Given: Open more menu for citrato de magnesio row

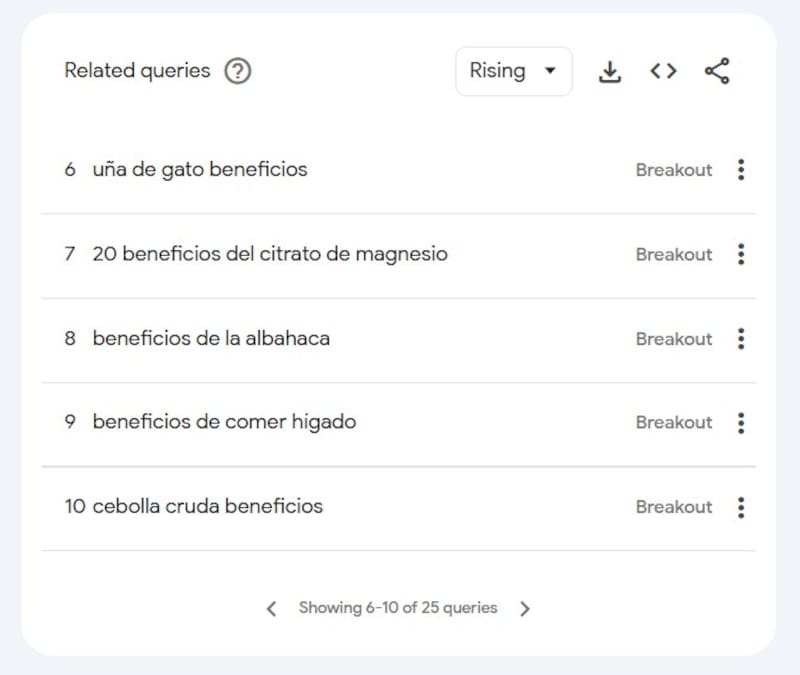Looking at the screenshot, I should pyautogui.click(x=741, y=254).
